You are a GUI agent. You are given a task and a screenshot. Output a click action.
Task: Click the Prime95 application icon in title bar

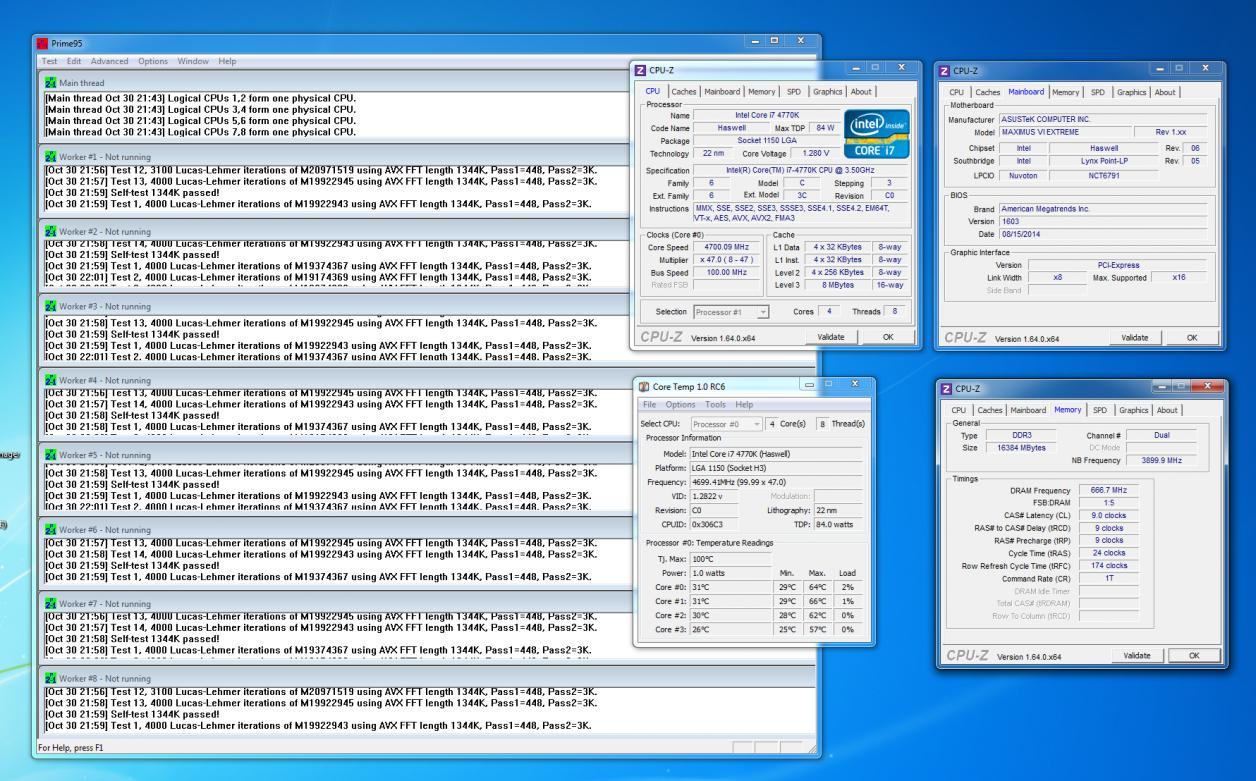(x=41, y=45)
